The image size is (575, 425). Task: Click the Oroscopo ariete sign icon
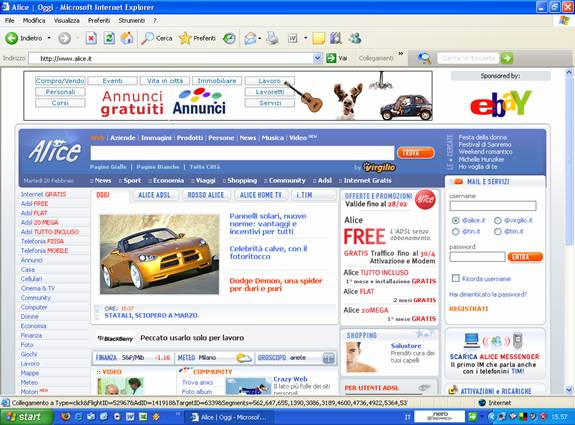click(329, 358)
